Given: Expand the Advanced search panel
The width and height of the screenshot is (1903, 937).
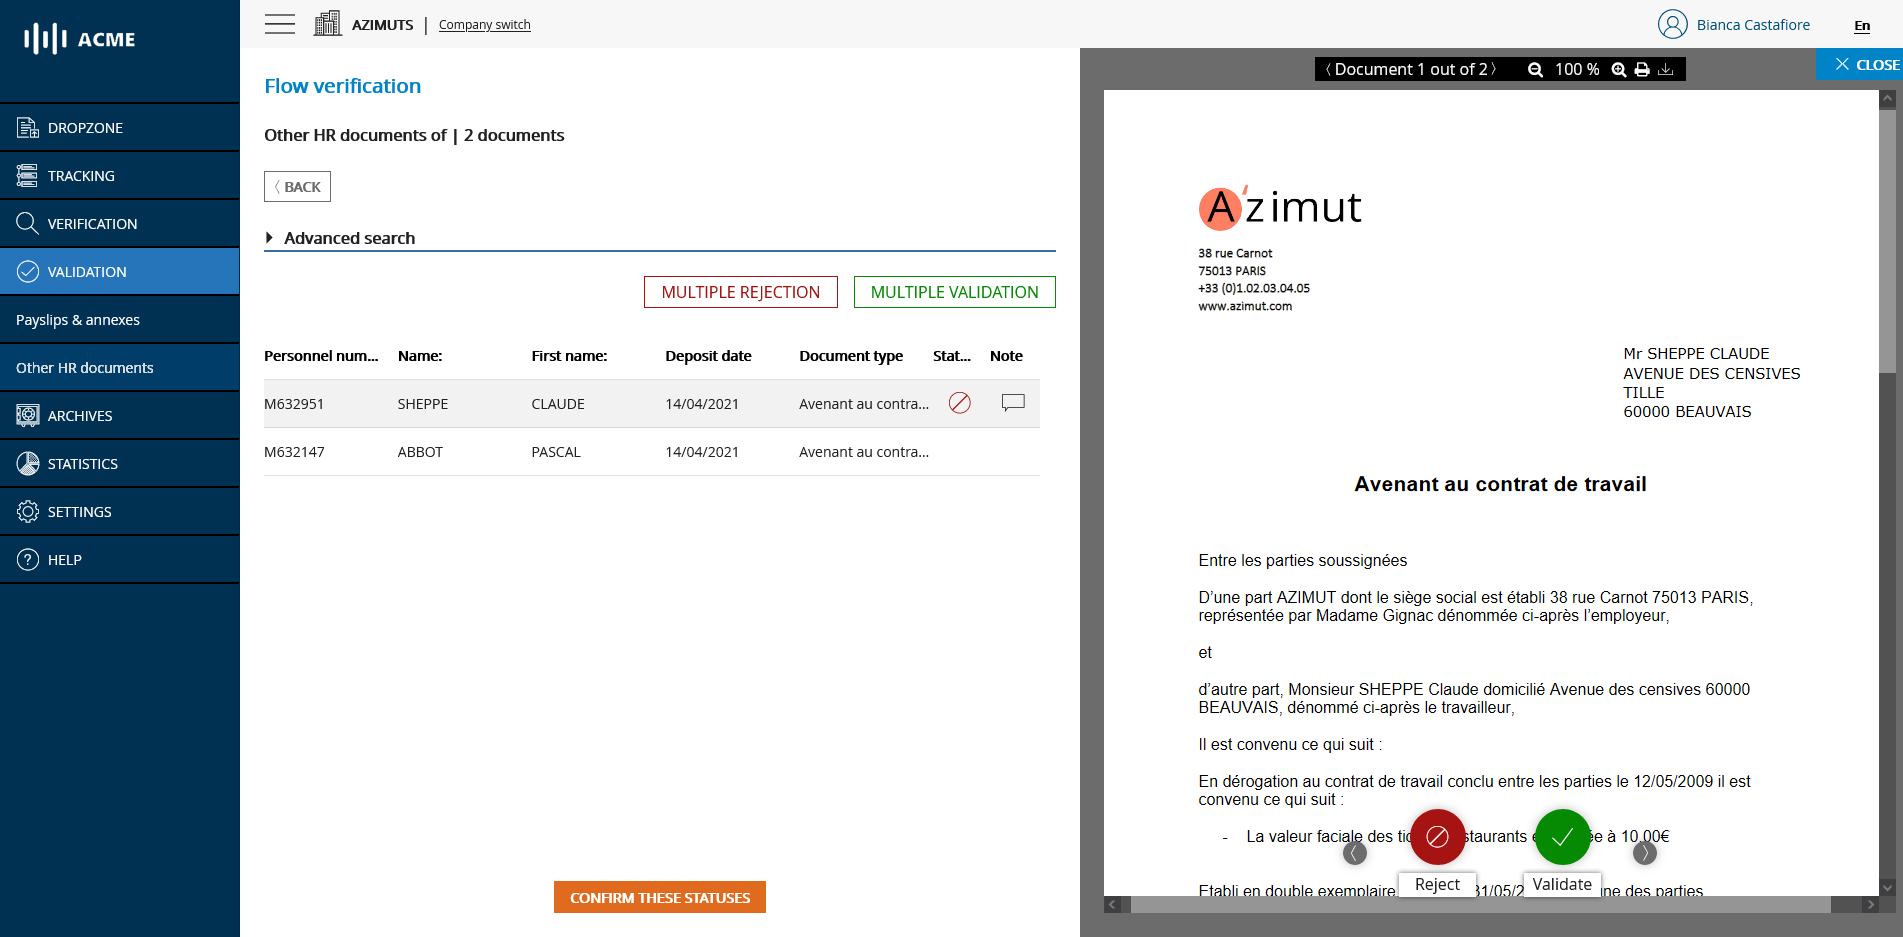Looking at the screenshot, I should [x=349, y=238].
